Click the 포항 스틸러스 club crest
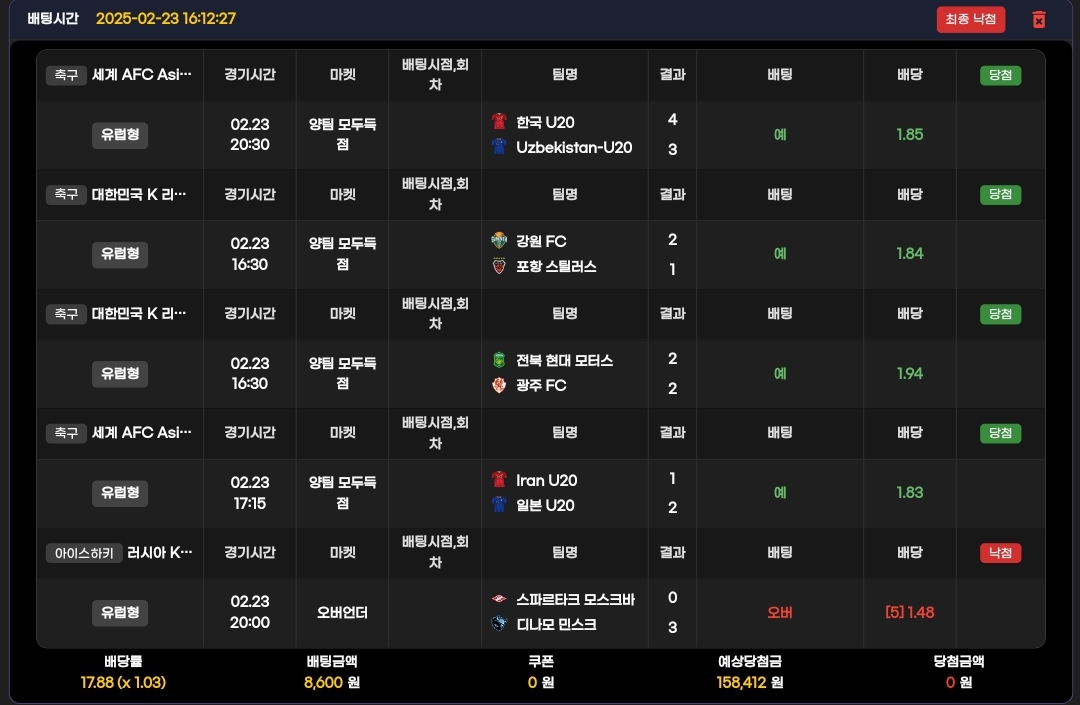This screenshot has width=1080, height=705. tap(499, 266)
